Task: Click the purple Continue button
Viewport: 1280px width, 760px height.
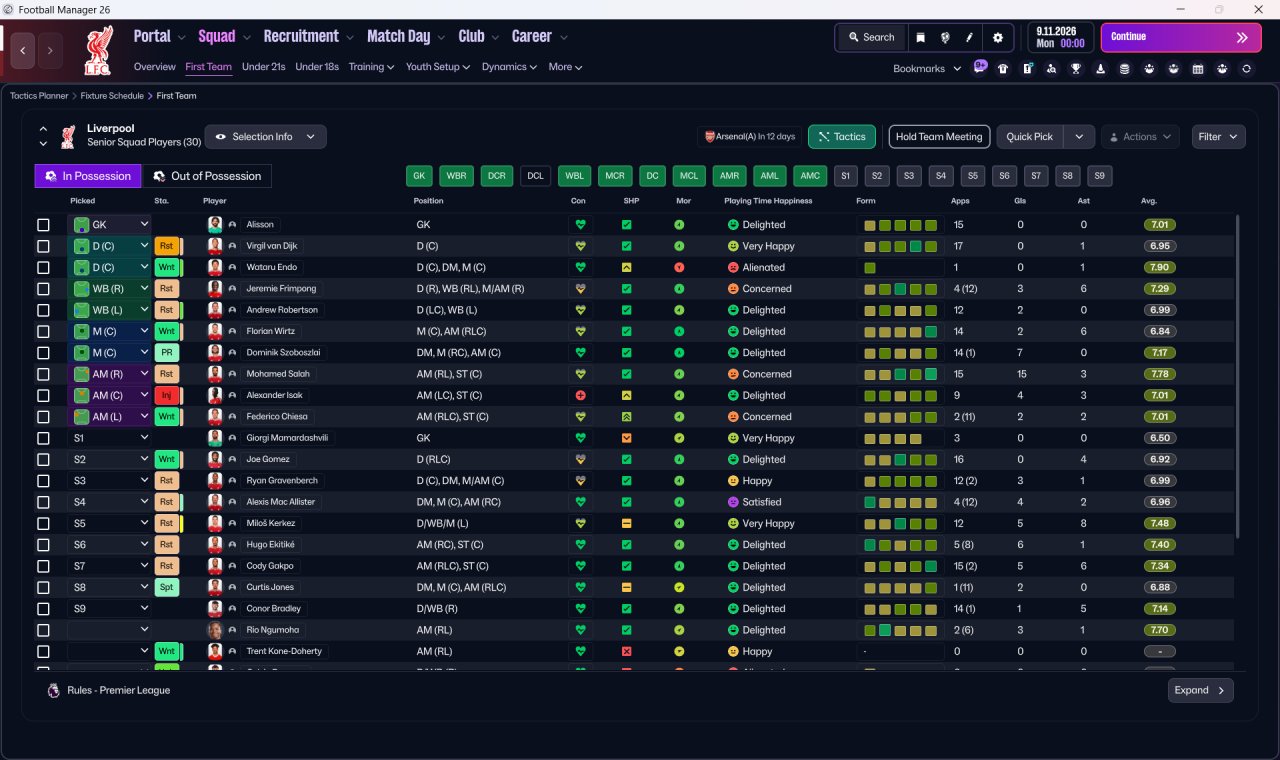Action: (x=1180, y=37)
